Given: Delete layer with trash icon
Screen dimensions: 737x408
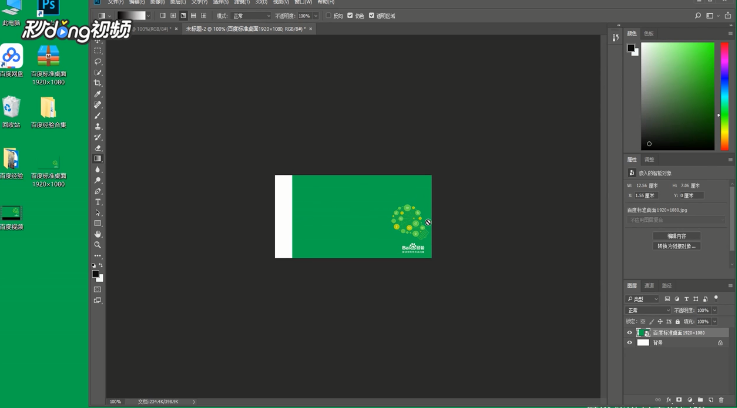Looking at the screenshot, I should pyautogui.click(x=721, y=400).
